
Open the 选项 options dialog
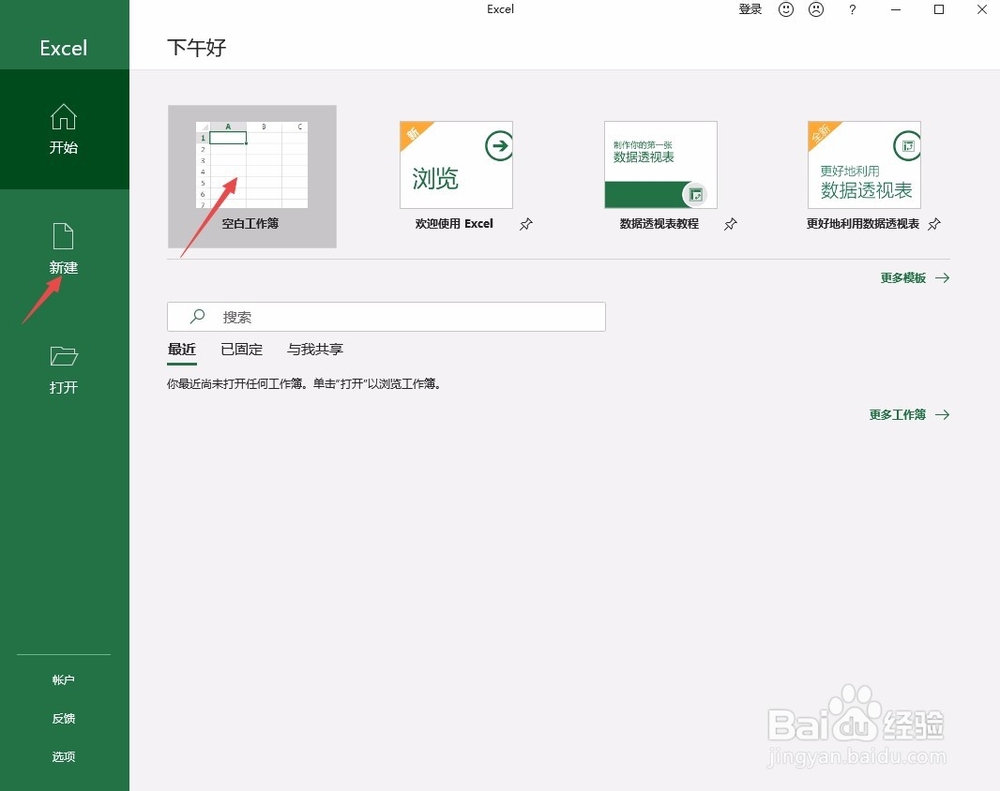(x=64, y=757)
